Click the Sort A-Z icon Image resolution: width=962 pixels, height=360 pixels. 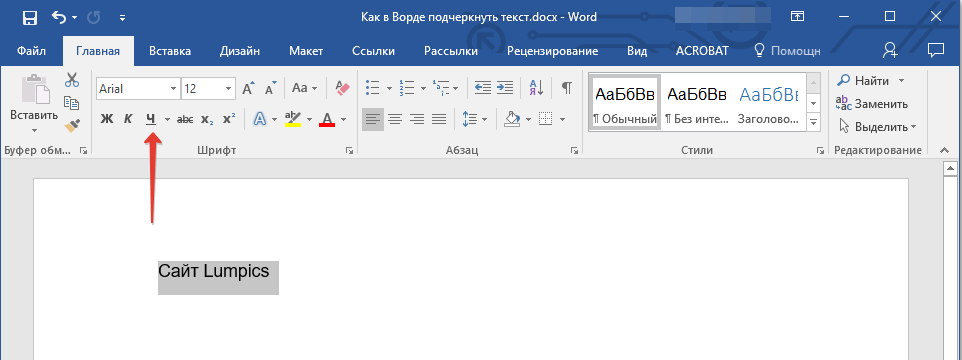[536, 88]
